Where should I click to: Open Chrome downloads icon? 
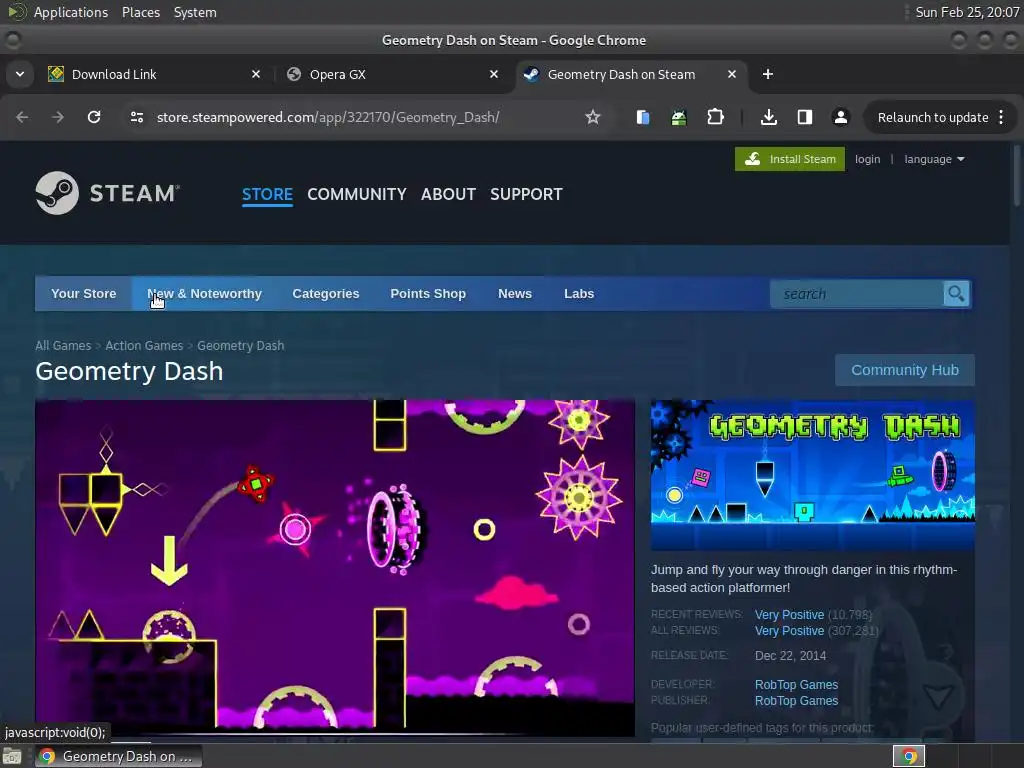point(769,117)
